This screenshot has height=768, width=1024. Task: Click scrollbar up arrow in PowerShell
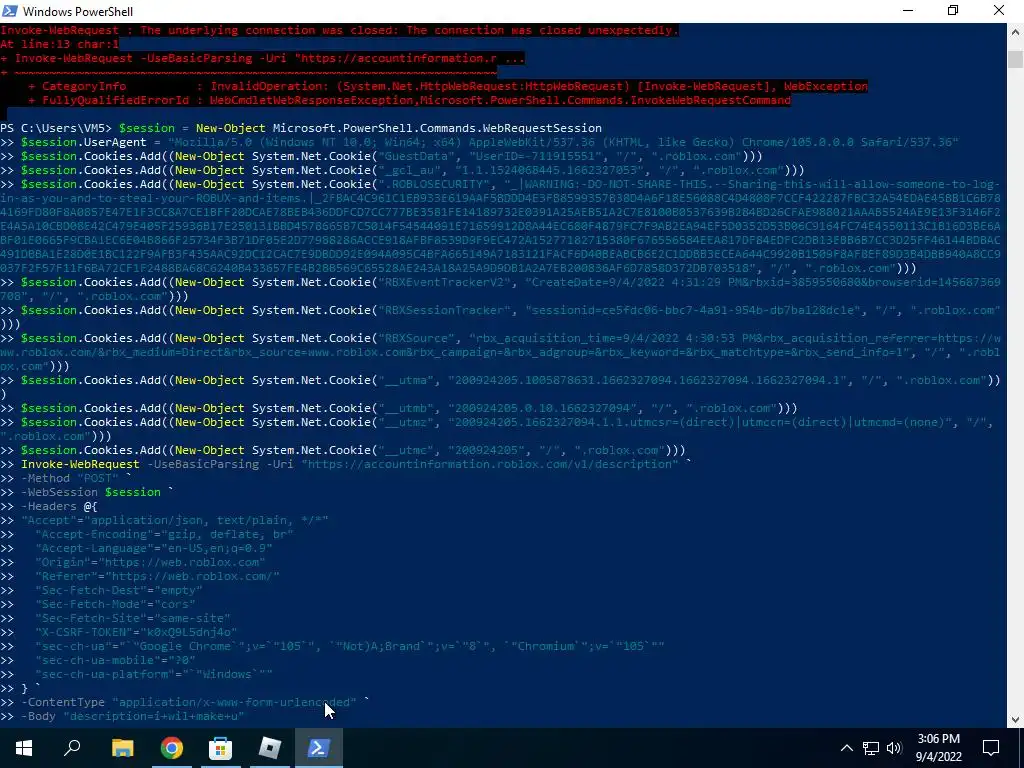[x=1016, y=31]
